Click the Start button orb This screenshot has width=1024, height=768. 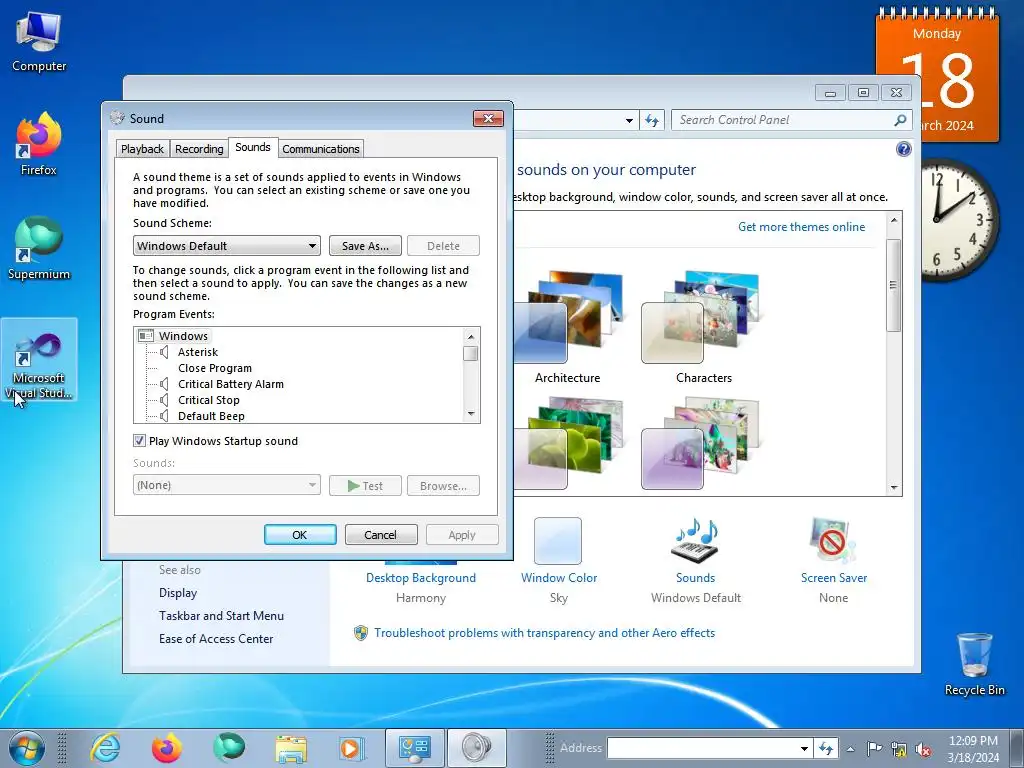pos(27,748)
